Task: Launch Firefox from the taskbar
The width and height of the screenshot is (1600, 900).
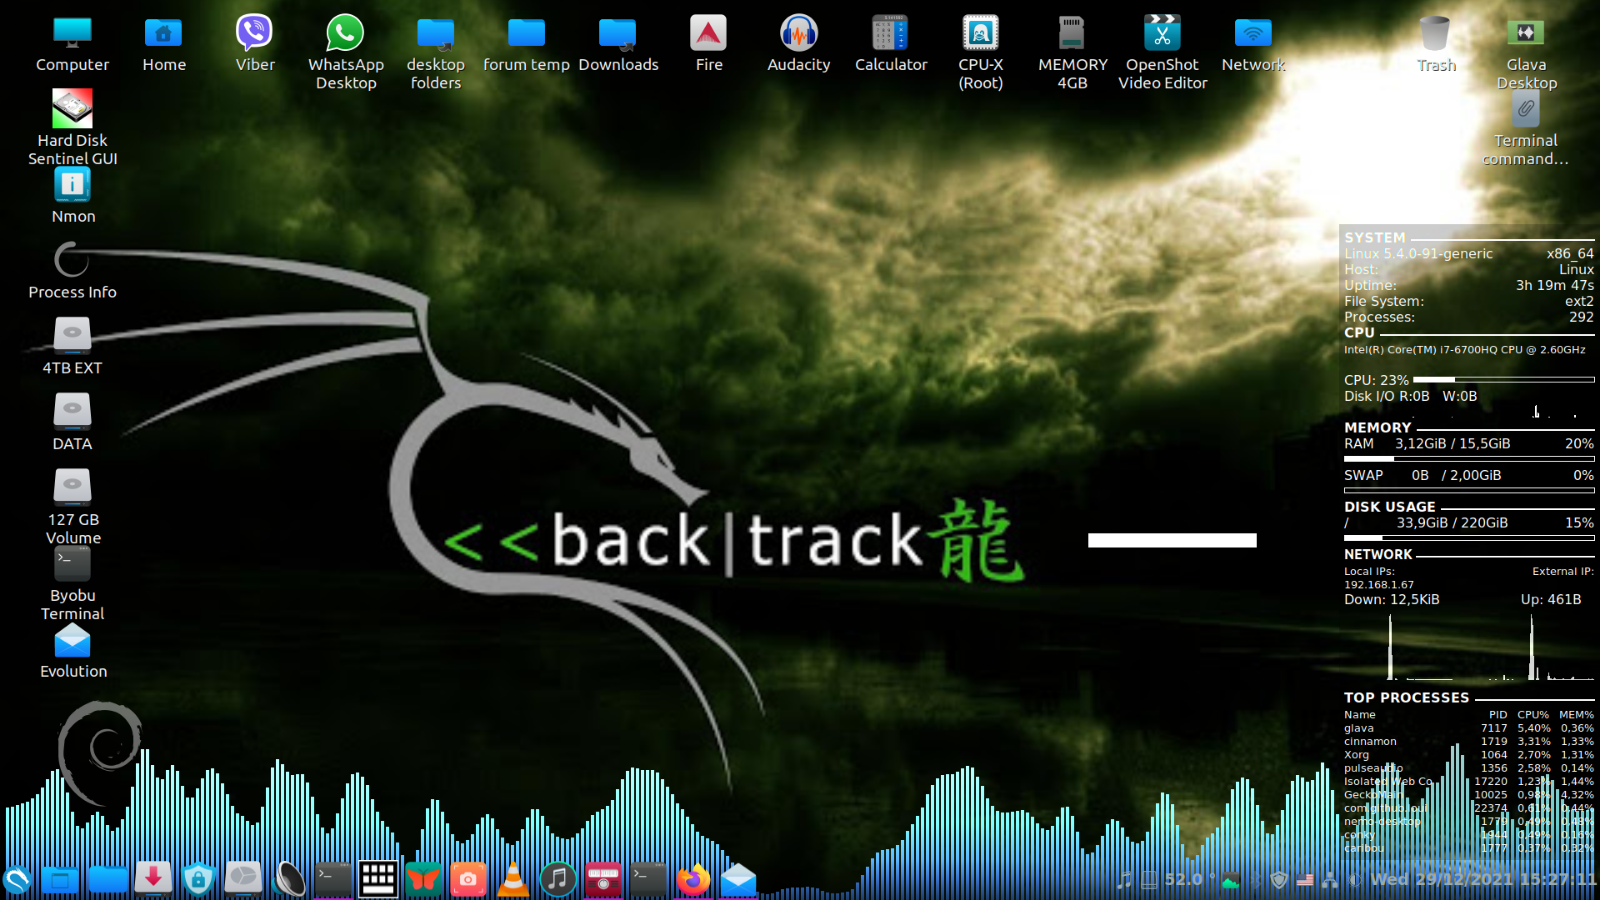Action: pyautogui.click(x=693, y=880)
